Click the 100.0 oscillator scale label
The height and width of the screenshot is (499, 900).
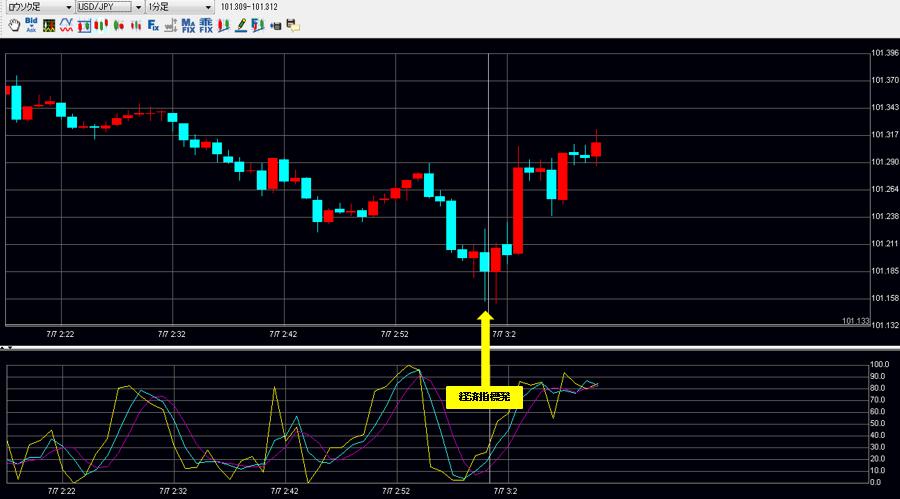pyautogui.click(x=879, y=364)
